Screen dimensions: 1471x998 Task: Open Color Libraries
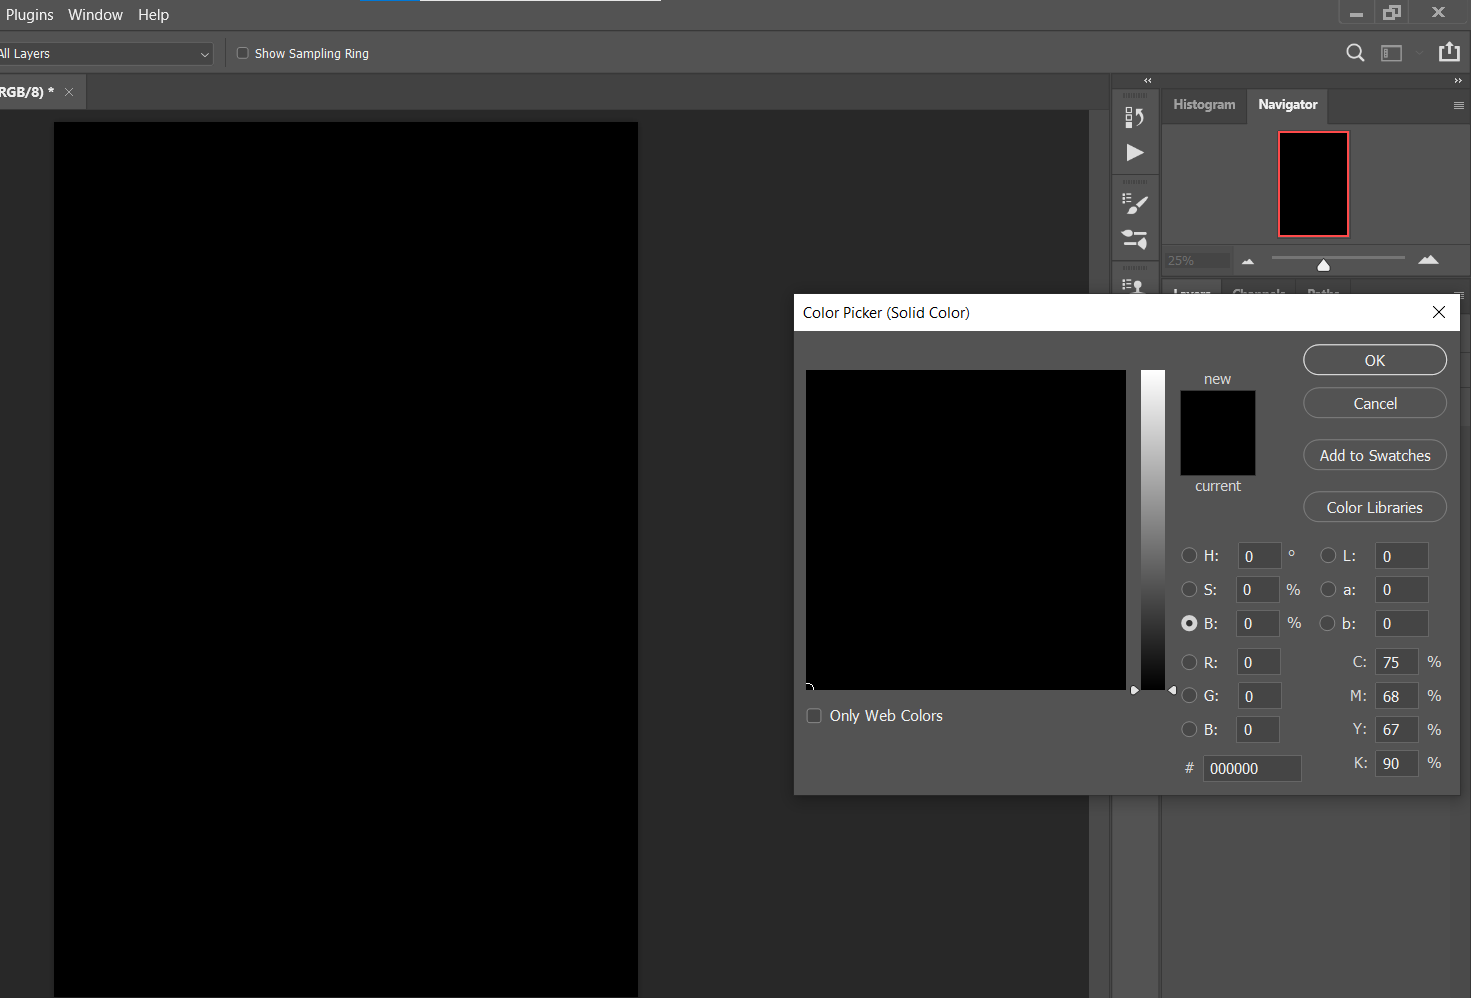pos(1375,507)
